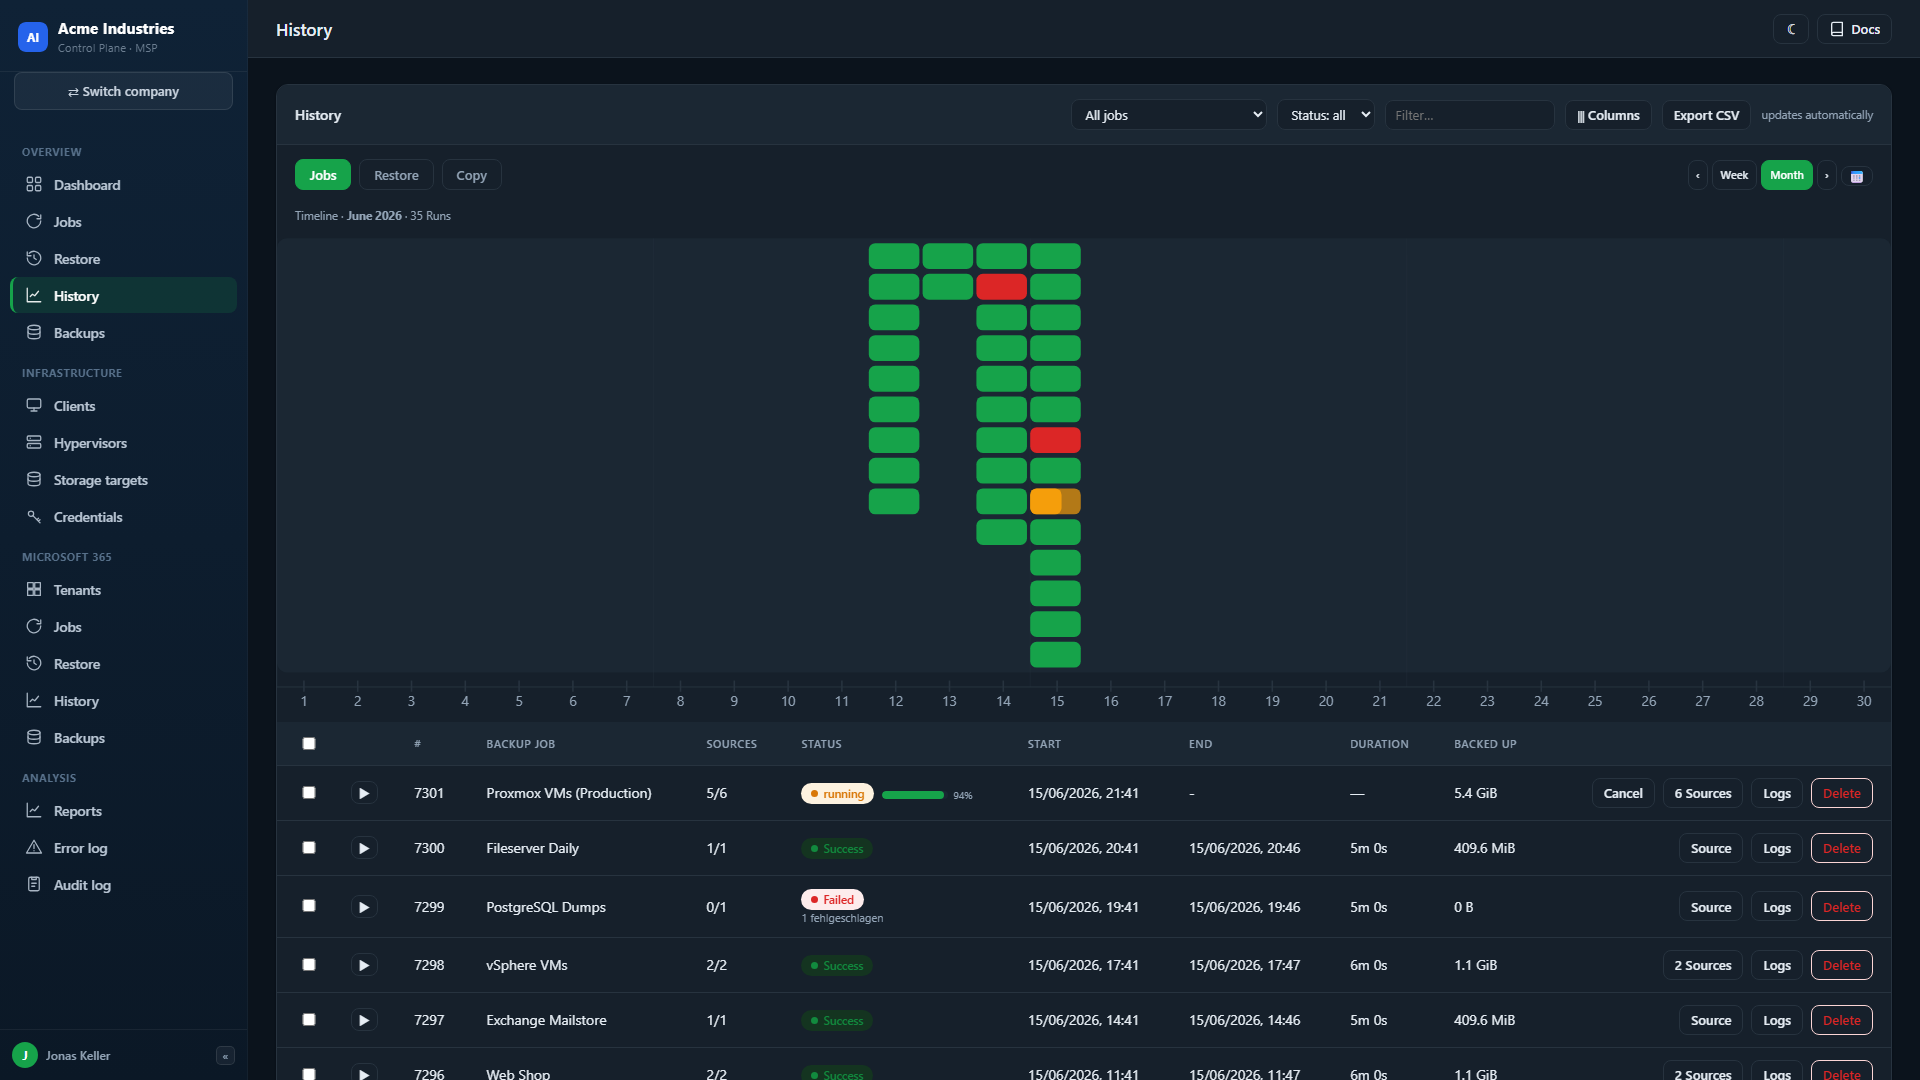Click Switch company button
The height and width of the screenshot is (1080, 1920).
click(123, 91)
